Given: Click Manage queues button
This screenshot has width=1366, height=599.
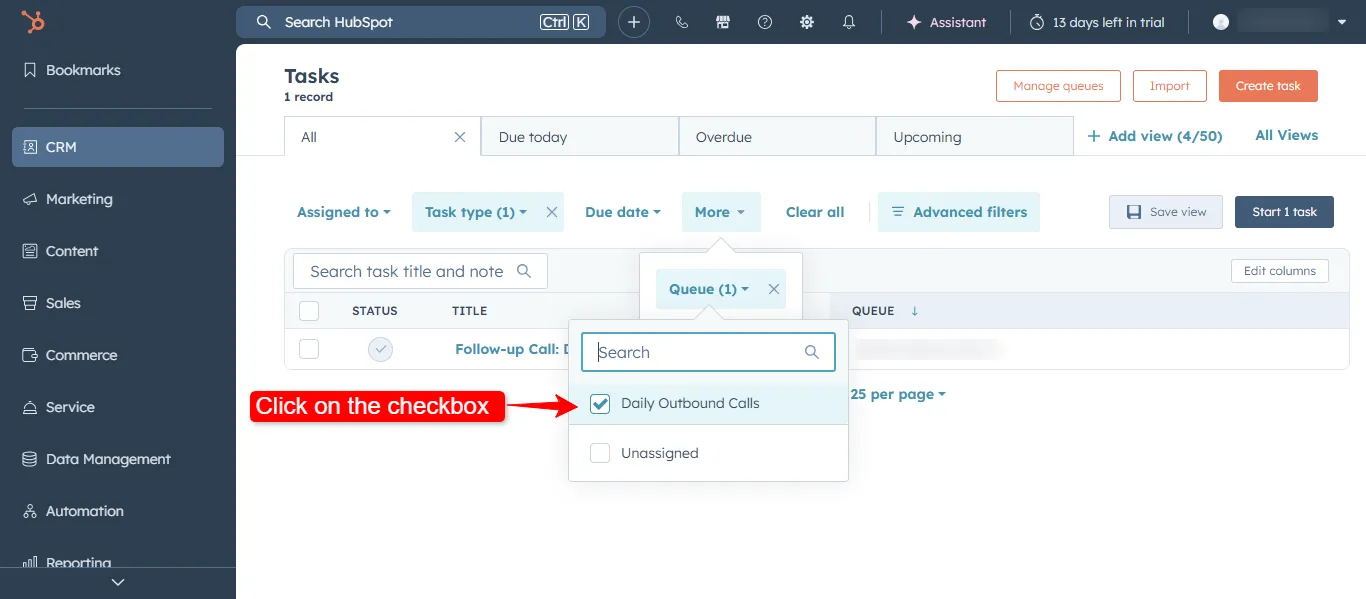Looking at the screenshot, I should pyautogui.click(x=1058, y=86).
